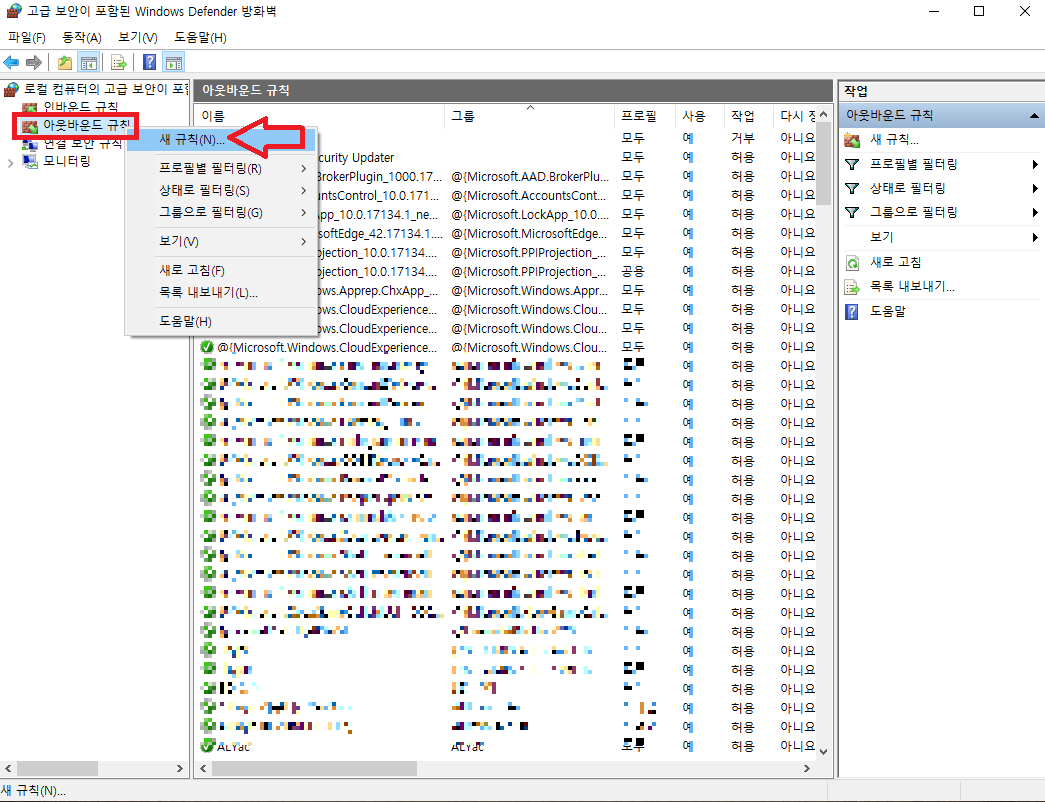
Task: Click the Back arrow toolbar icon
Action: pos(11,63)
